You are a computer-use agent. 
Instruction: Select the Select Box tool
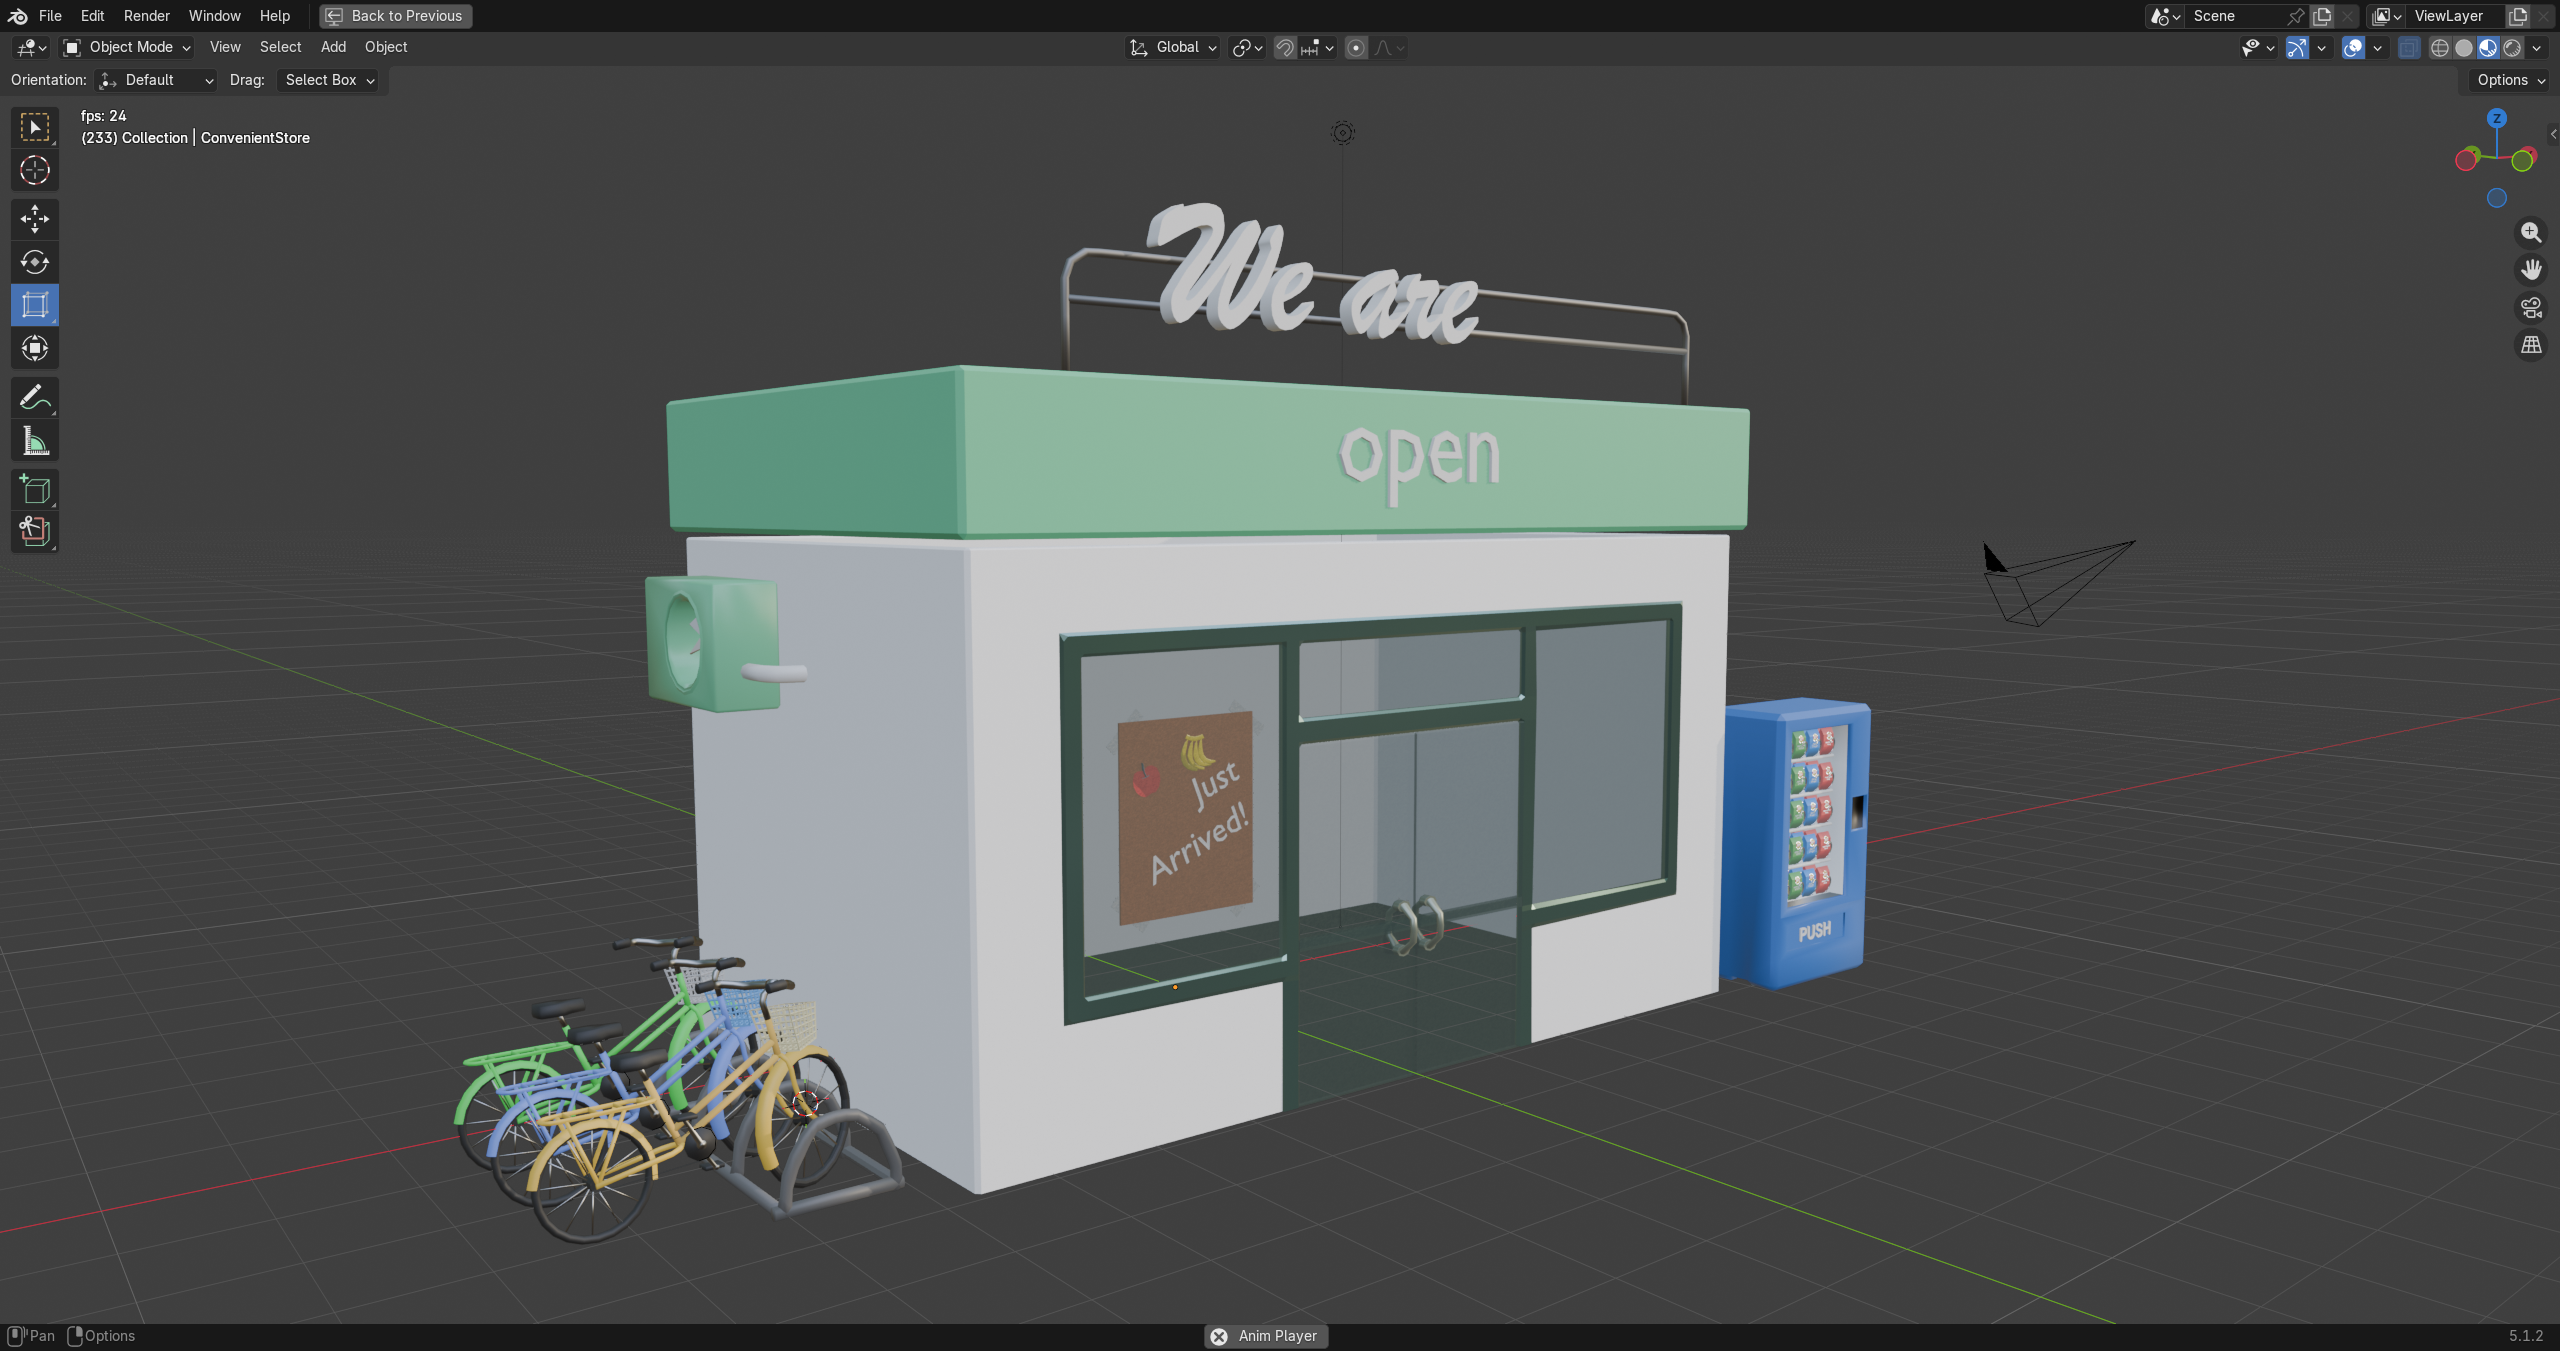pyautogui.click(x=35, y=127)
